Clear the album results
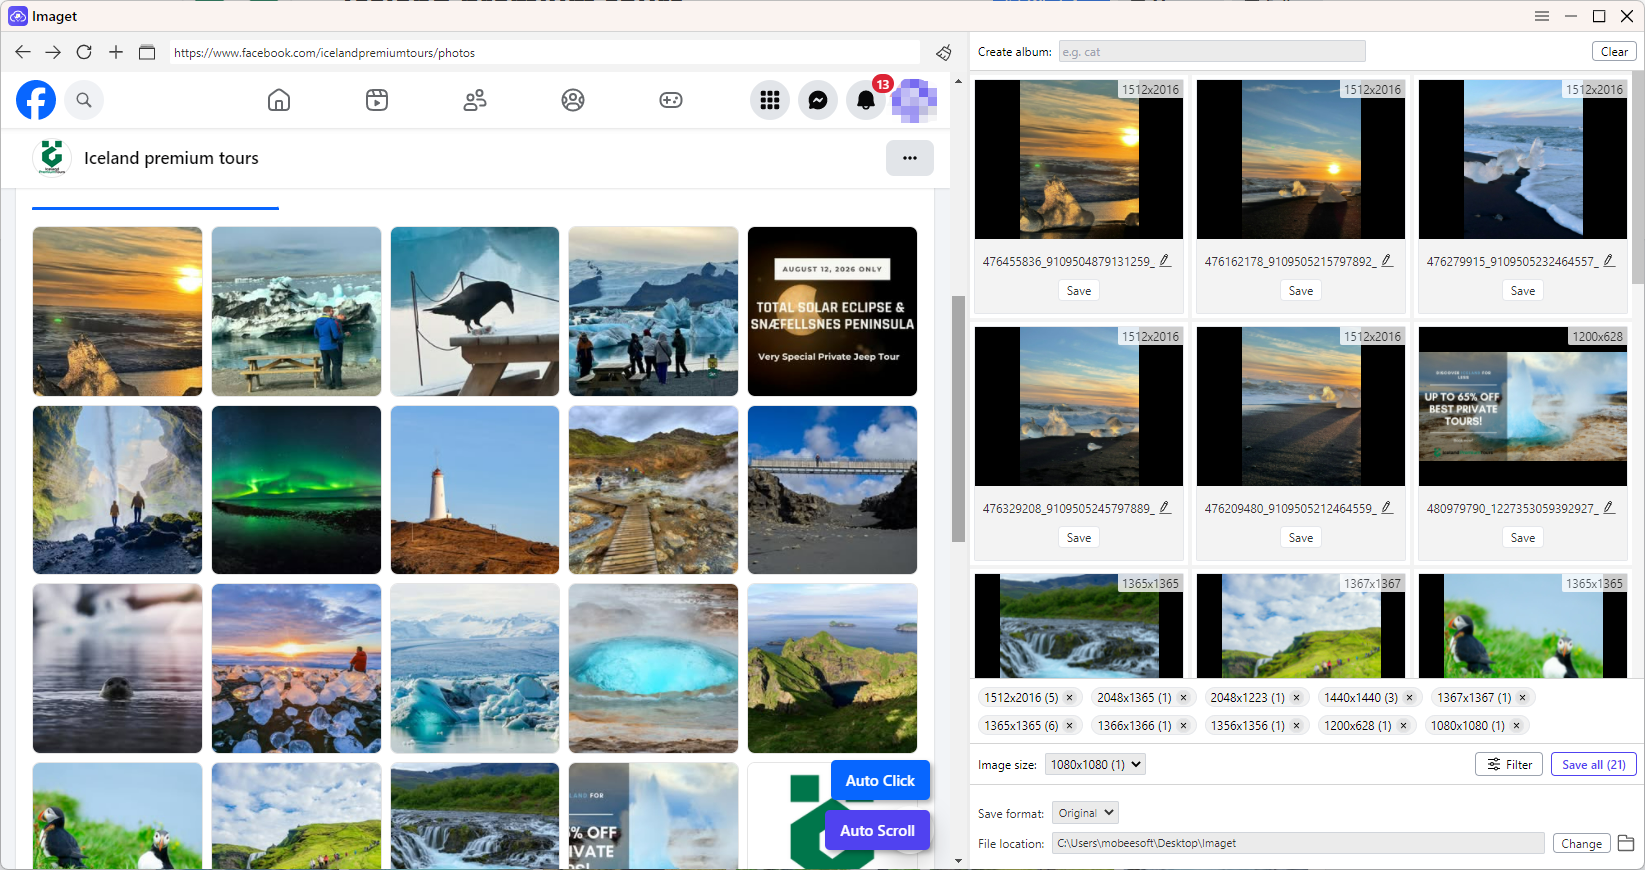The height and width of the screenshot is (870, 1645). tap(1614, 52)
